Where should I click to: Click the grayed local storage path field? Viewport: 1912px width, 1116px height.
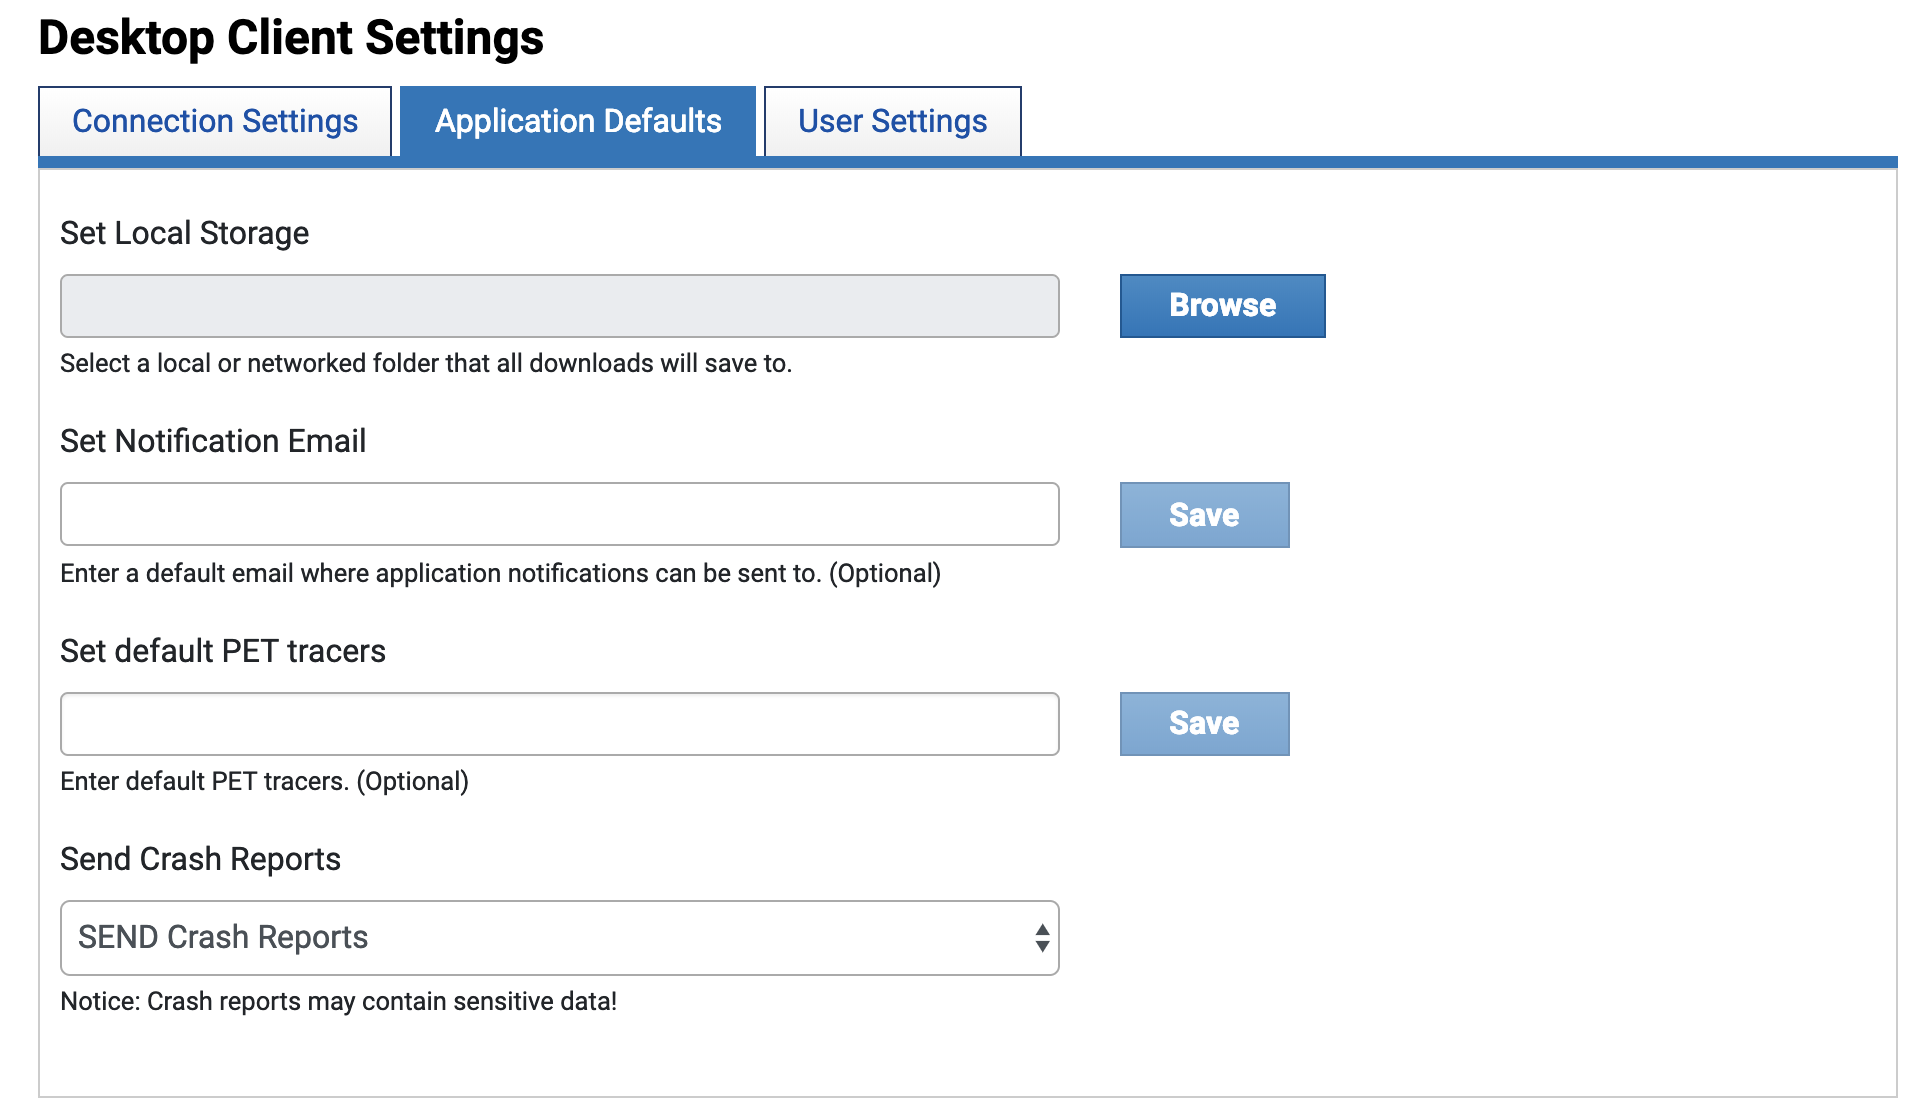pyautogui.click(x=559, y=306)
